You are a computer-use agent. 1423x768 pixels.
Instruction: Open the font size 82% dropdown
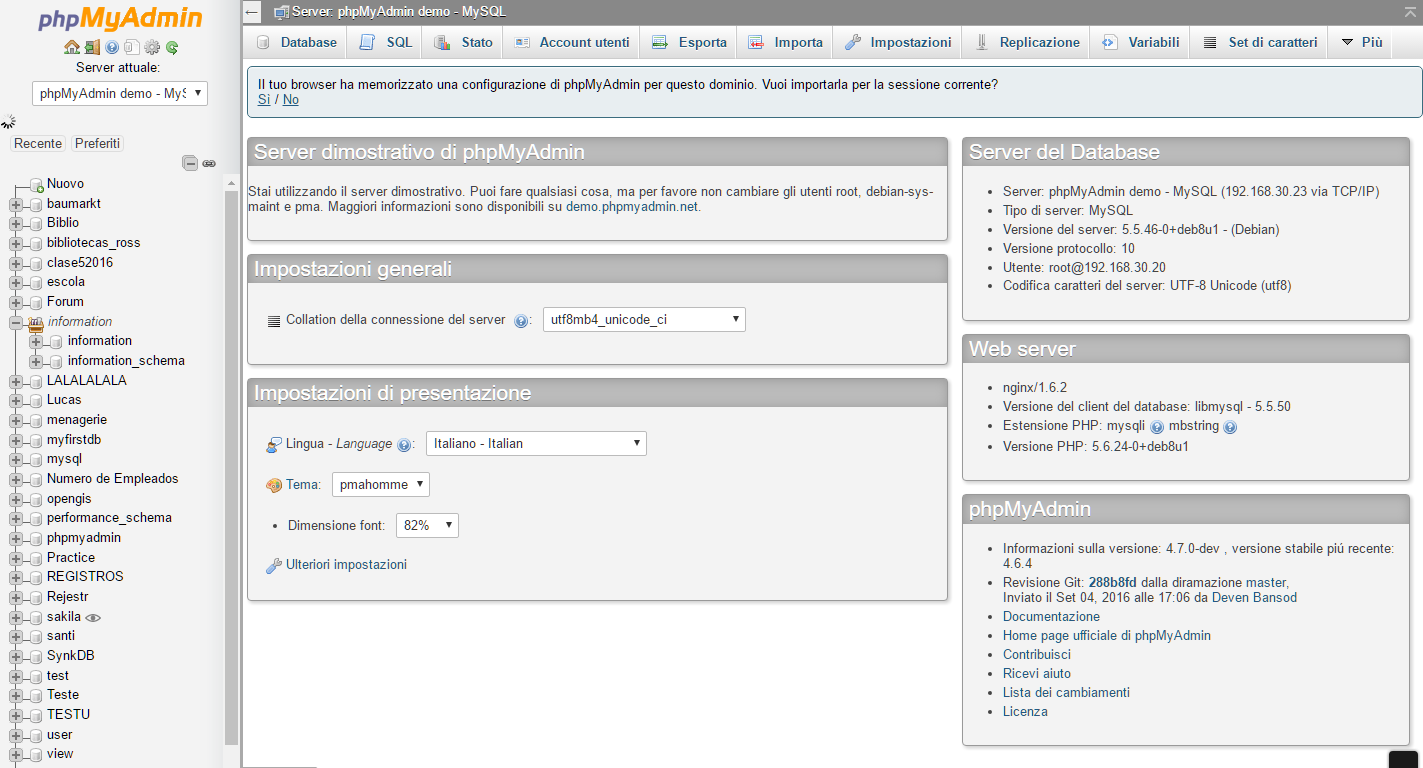pos(427,525)
